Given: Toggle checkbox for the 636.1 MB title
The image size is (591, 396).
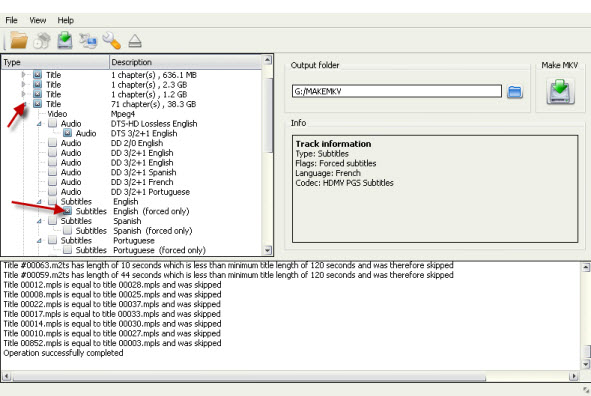Looking at the screenshot, I should tap(37, 75).
